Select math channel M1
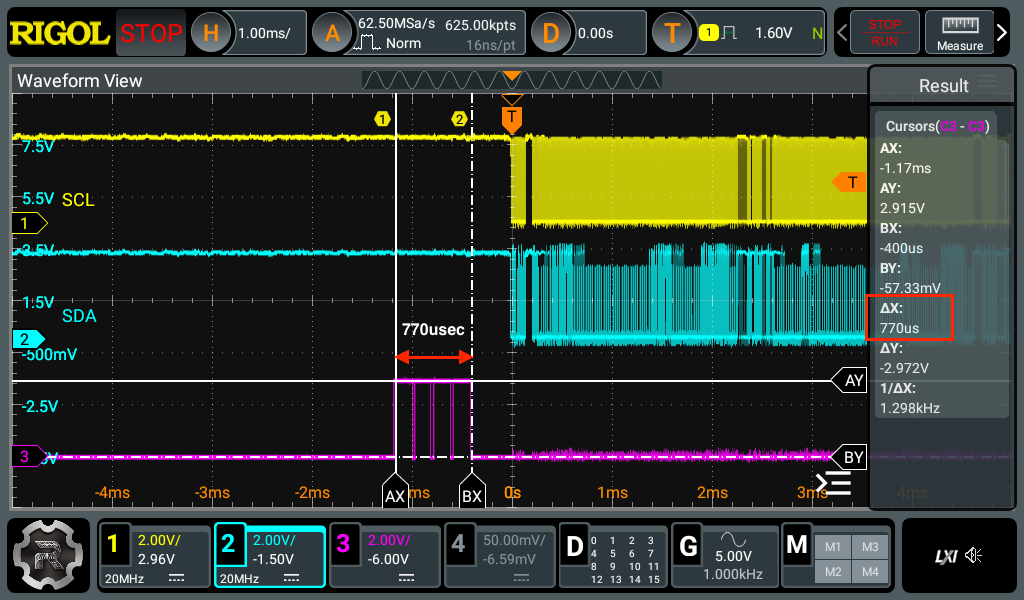The width and height of the screenshot is (1024, 600). click(833, 547)
